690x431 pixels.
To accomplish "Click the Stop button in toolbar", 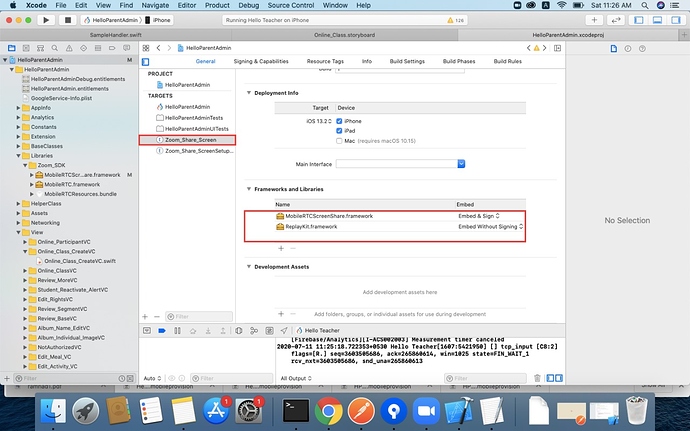I will [x=68, y=20].
